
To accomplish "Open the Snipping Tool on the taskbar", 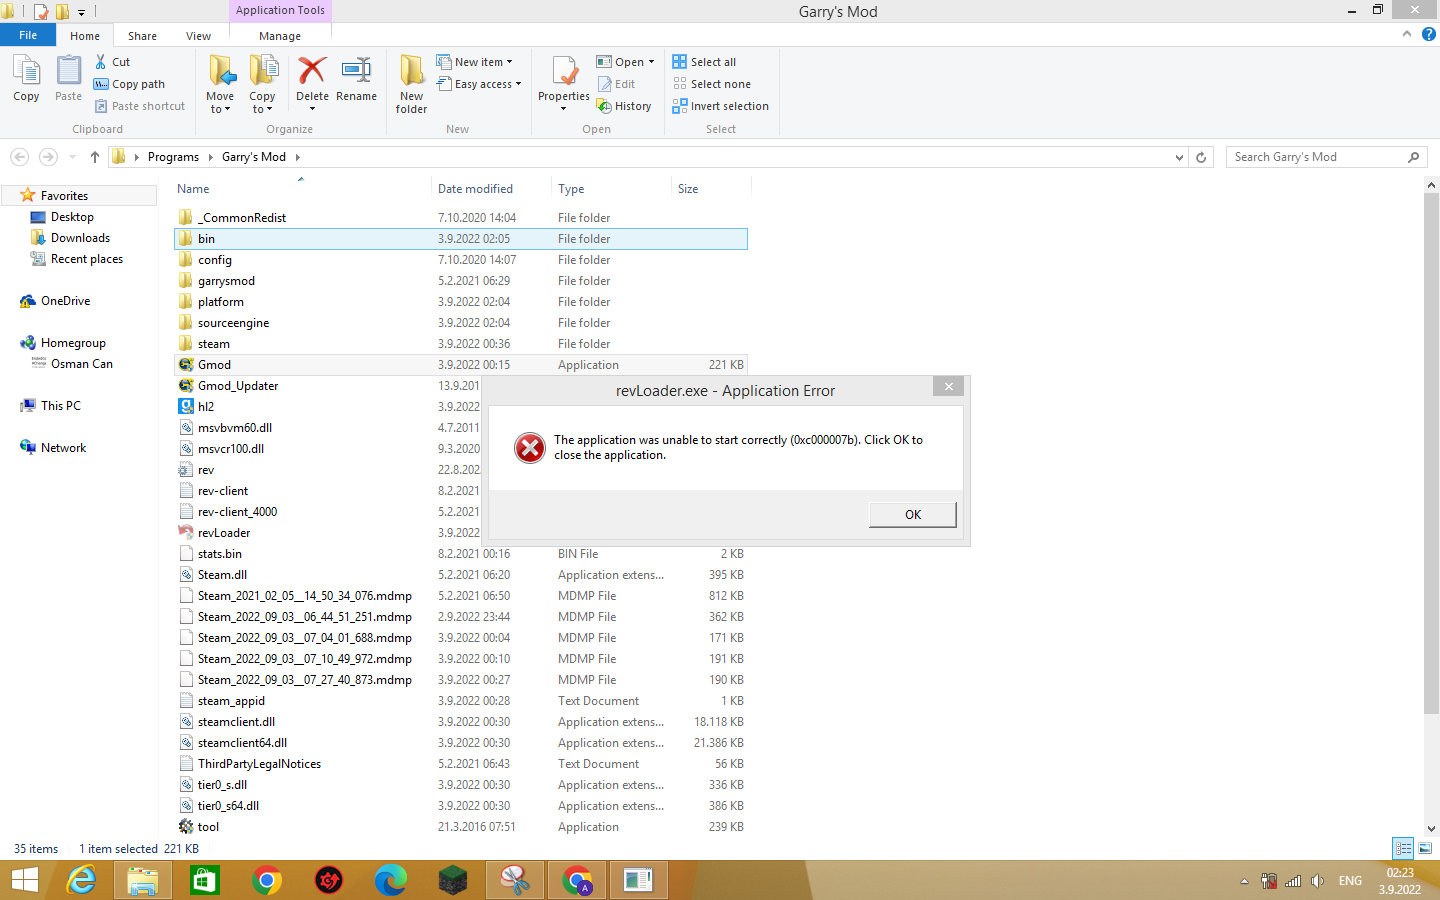I will (515, 880).
